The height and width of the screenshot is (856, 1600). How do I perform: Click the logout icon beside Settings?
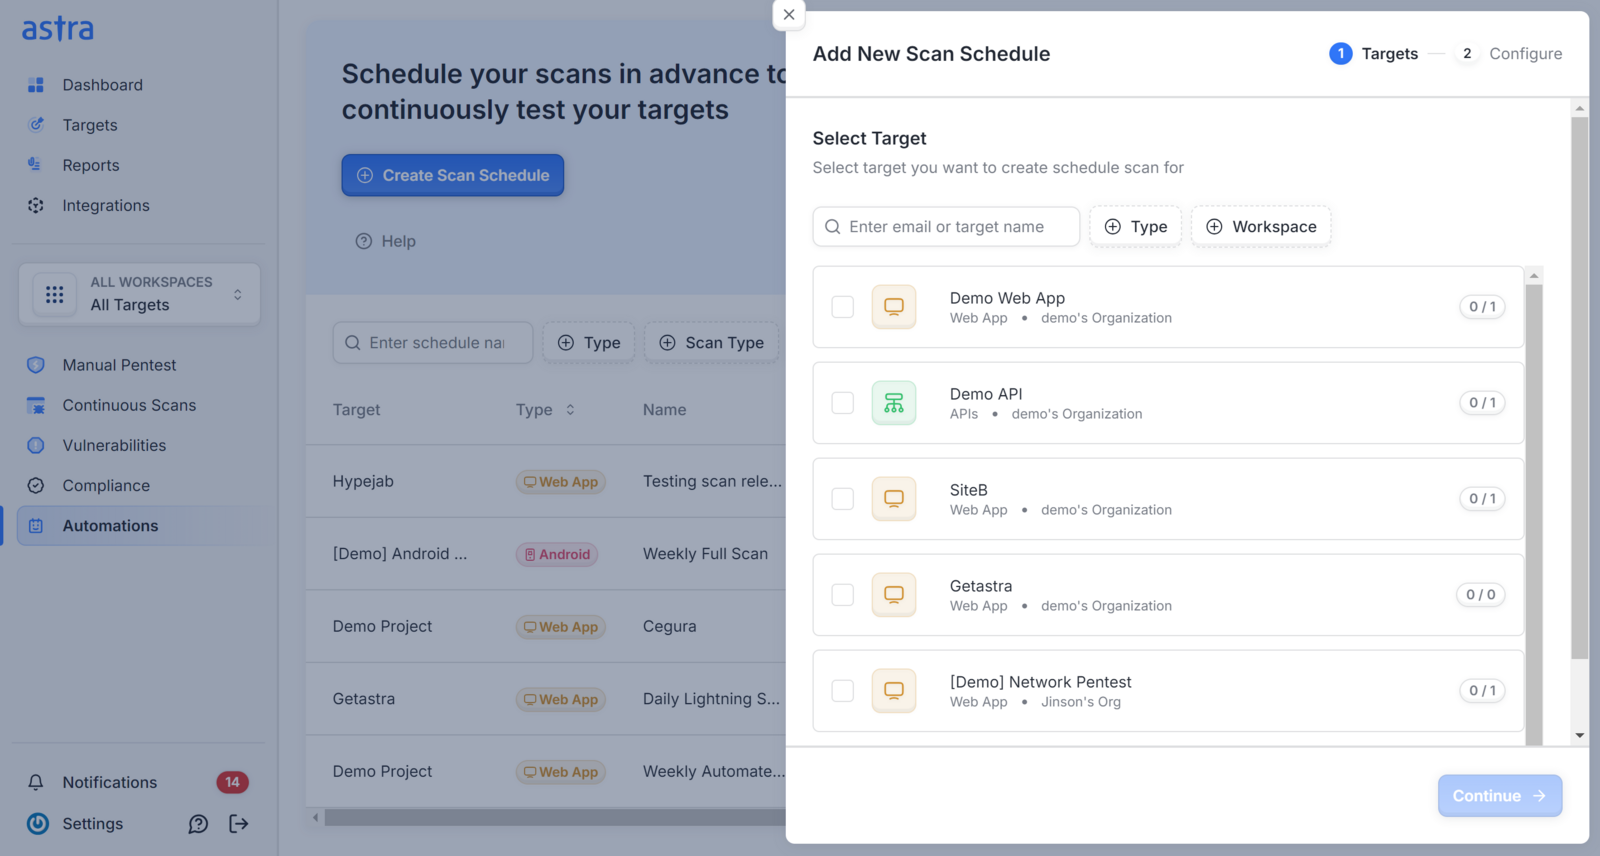pyautogui.click(x=239, y=824)
